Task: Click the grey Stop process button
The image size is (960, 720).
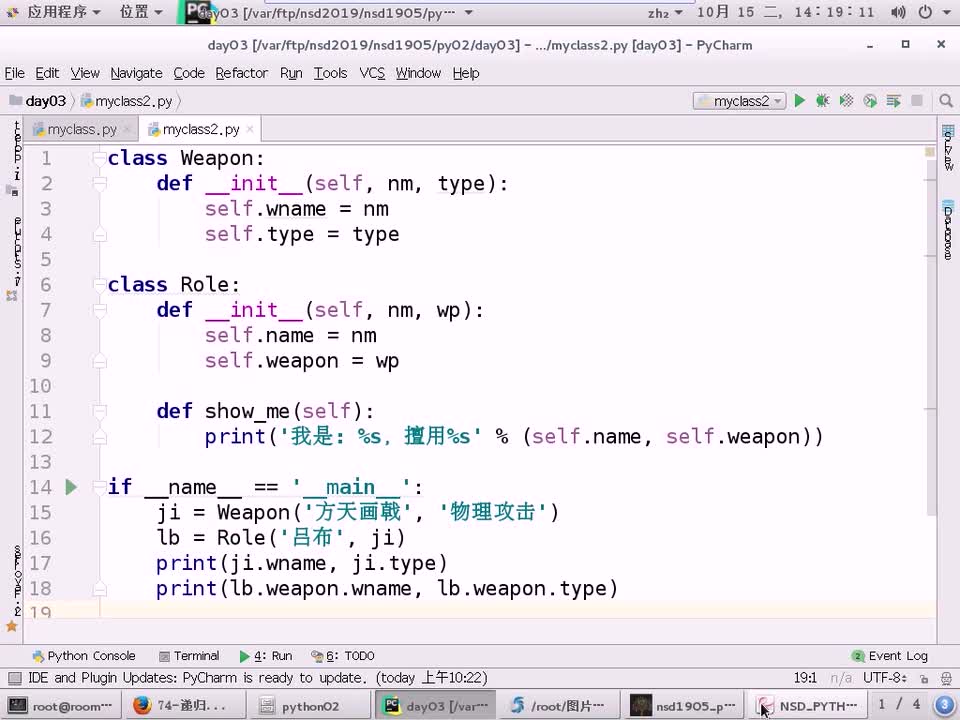Action: pyautogui.click(x=917, y=101)
